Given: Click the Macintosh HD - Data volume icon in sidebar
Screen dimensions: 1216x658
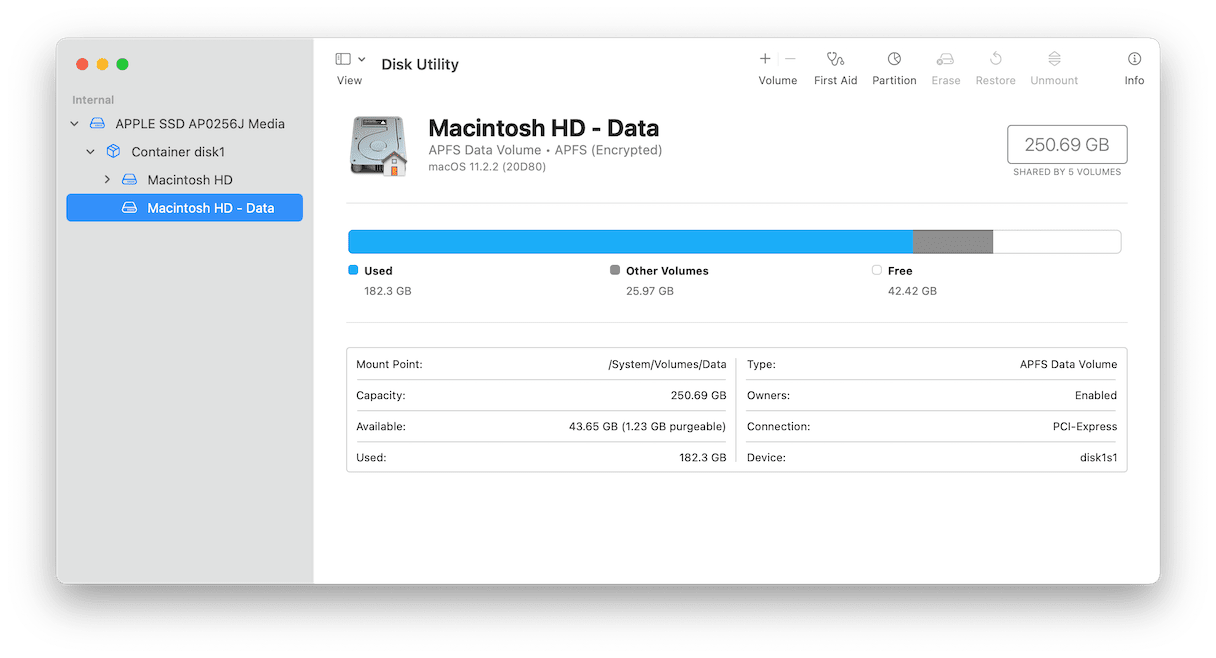Looking at the screenshot, I should (129, 208).
